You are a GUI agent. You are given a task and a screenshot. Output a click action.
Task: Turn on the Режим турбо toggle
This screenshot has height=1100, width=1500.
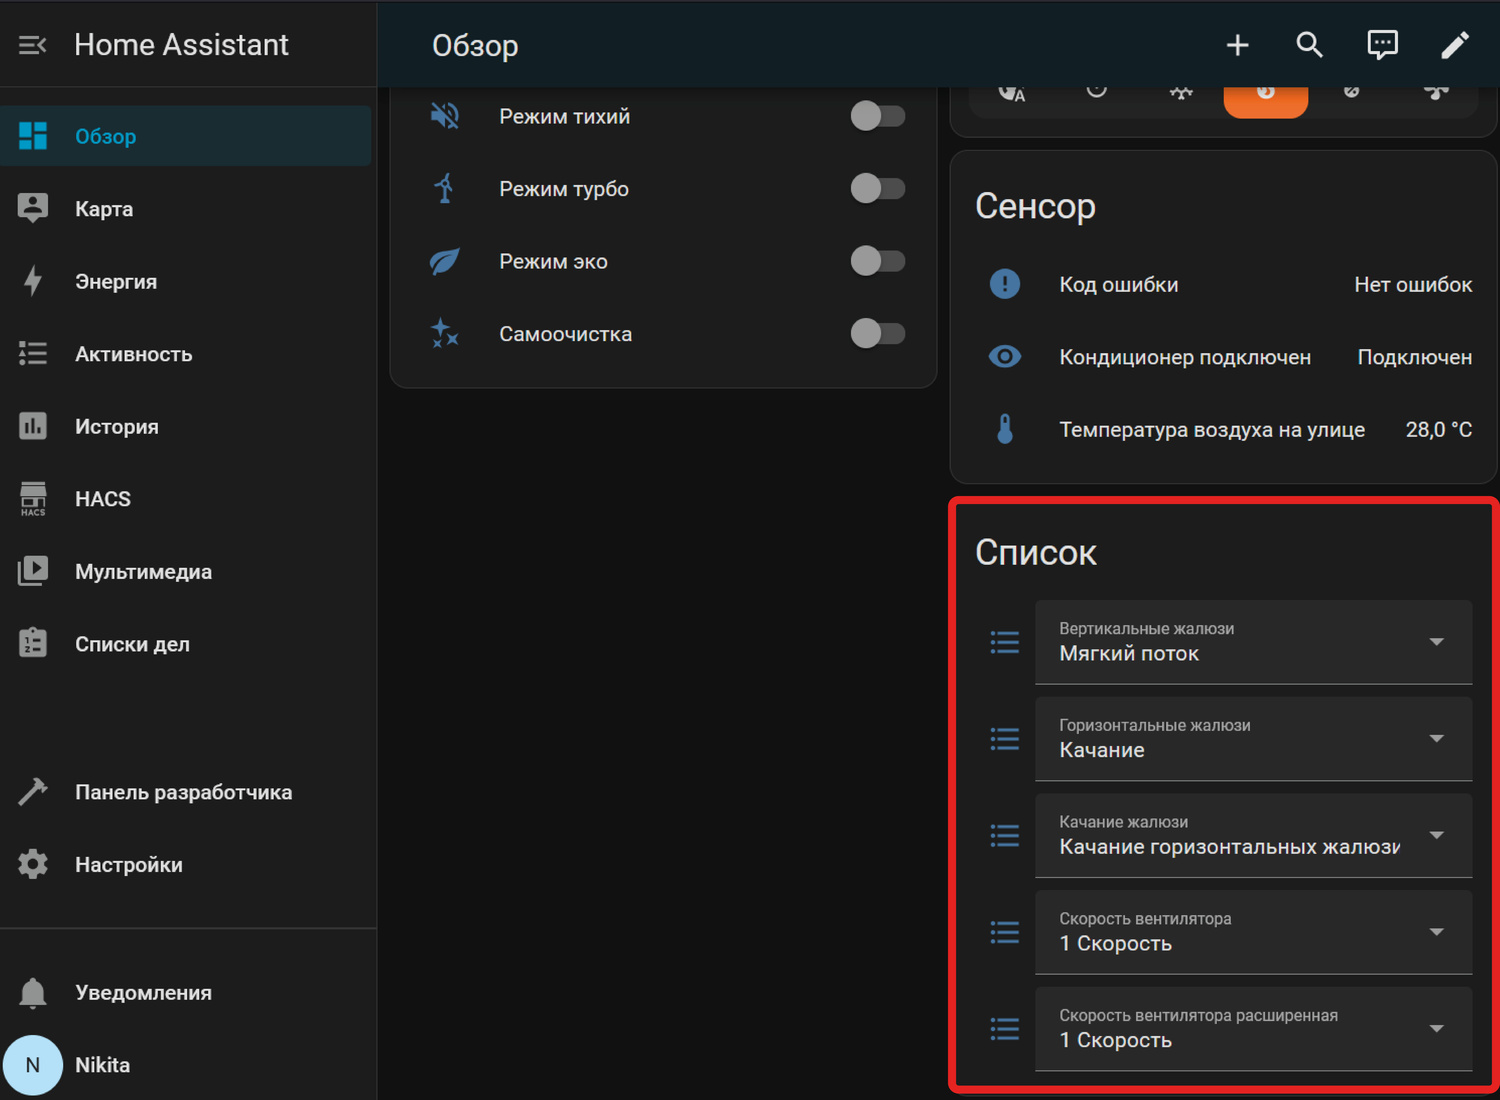click(877, 188)
